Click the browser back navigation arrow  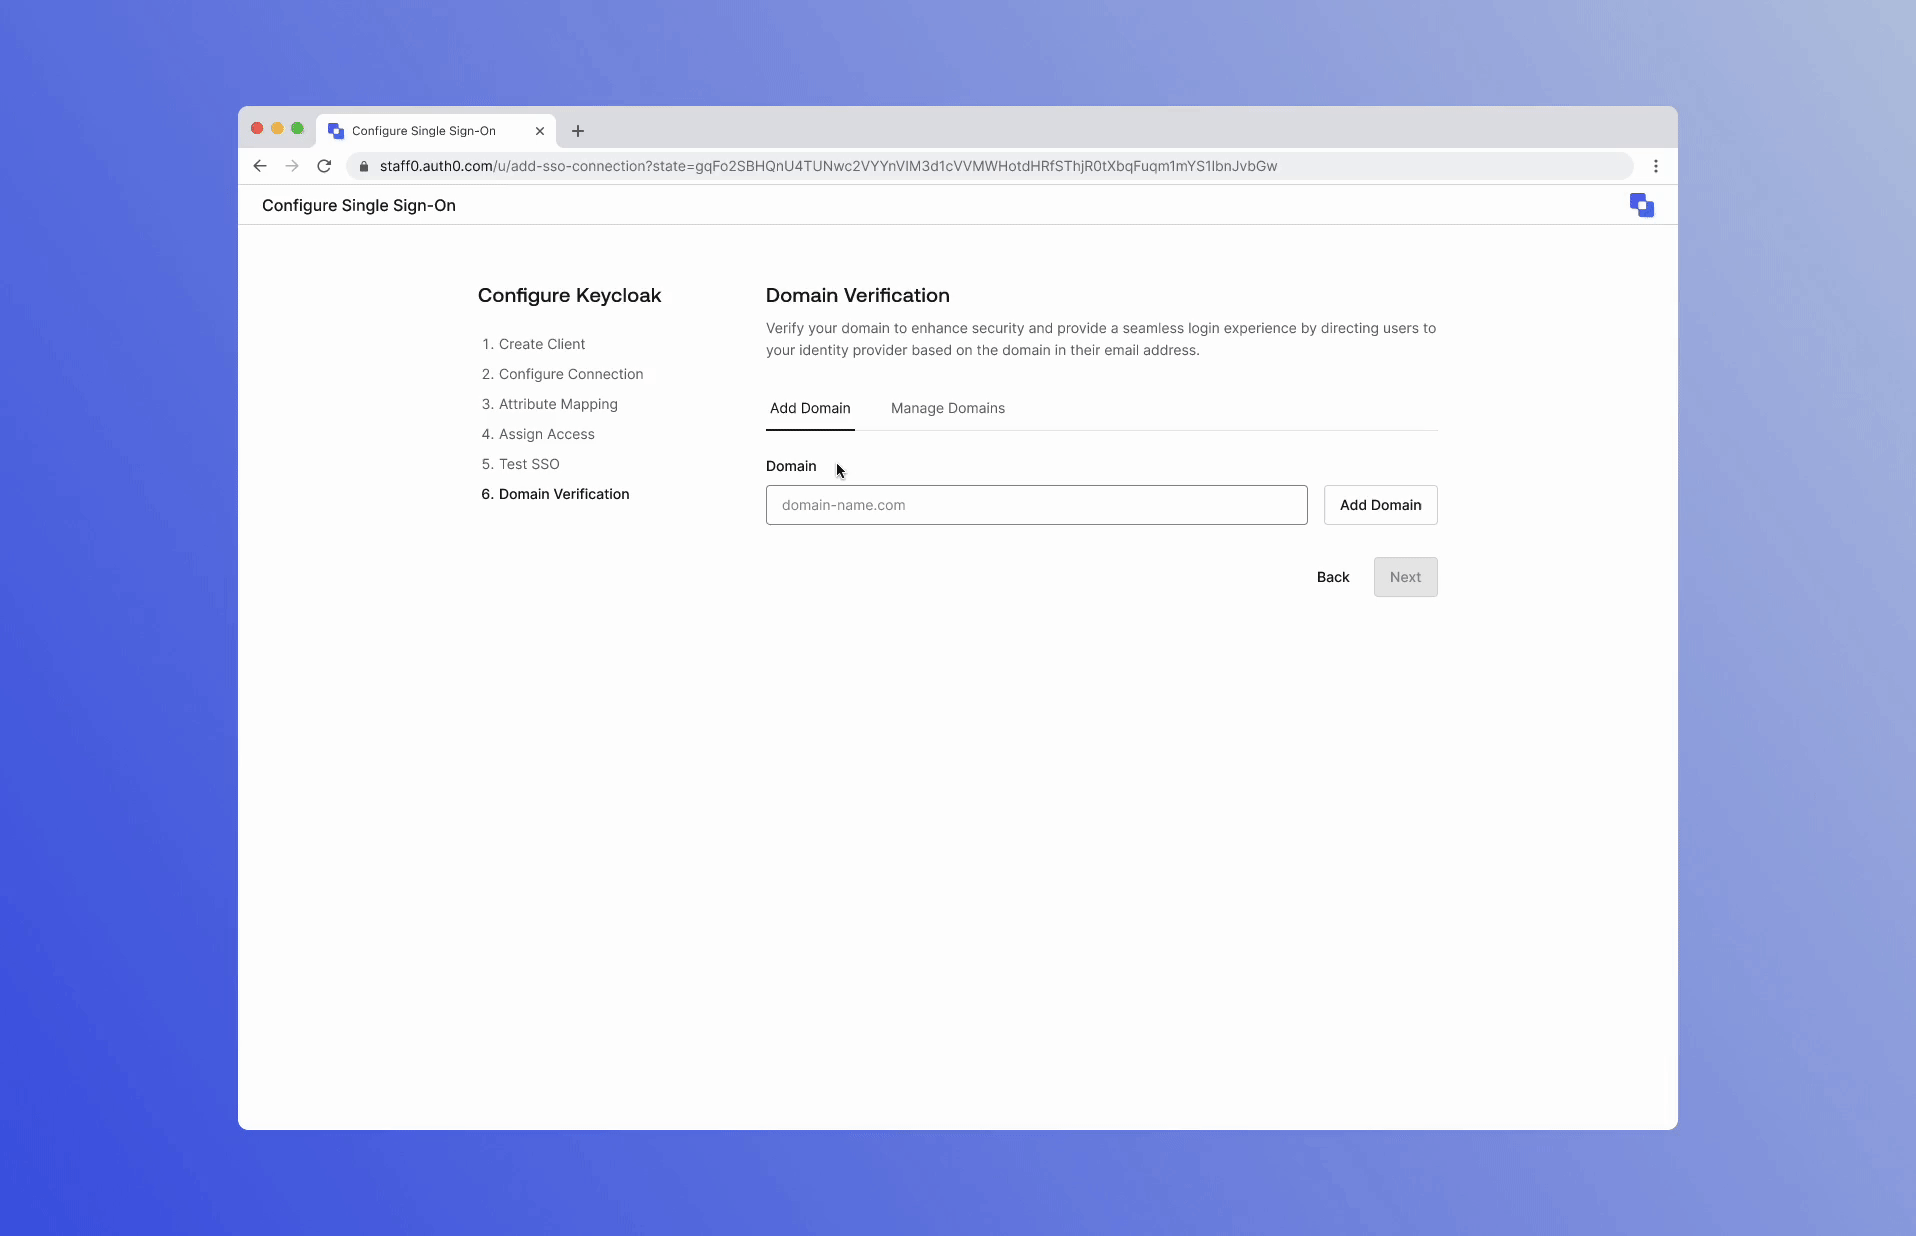pyautogui.click(x=259, y=166)
